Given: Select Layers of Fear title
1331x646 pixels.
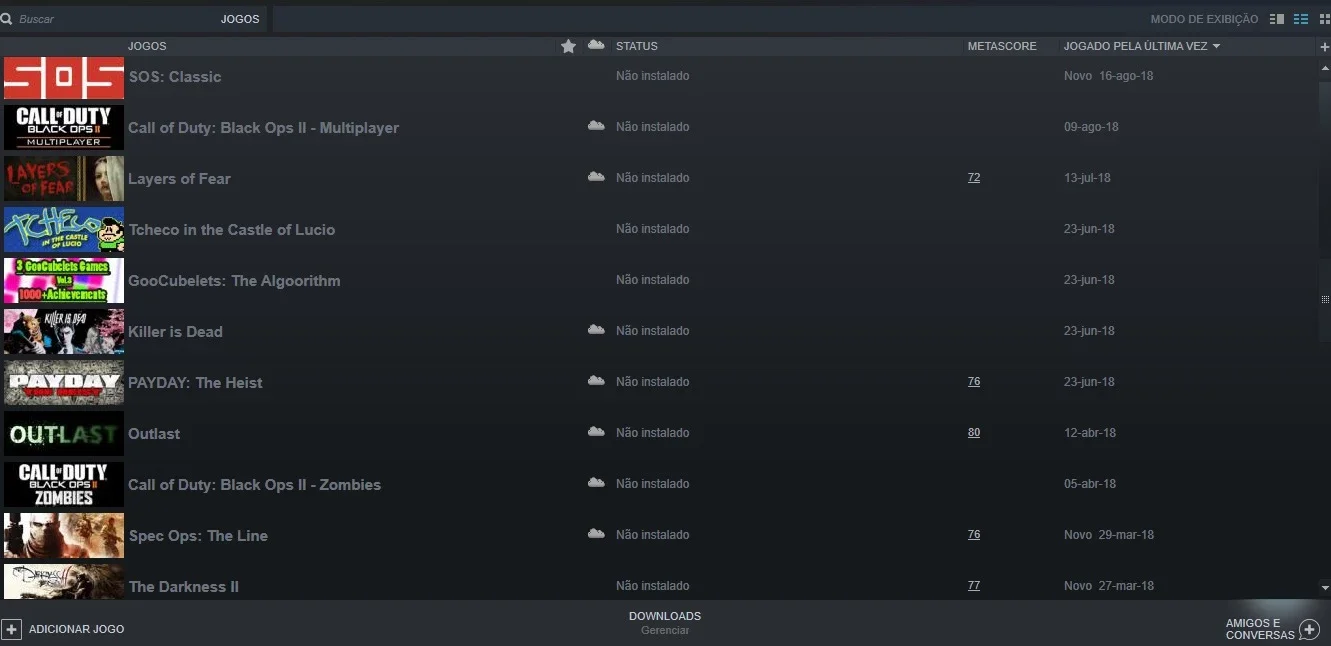Looking at the screenshot, I should click(x=179, y=179).
